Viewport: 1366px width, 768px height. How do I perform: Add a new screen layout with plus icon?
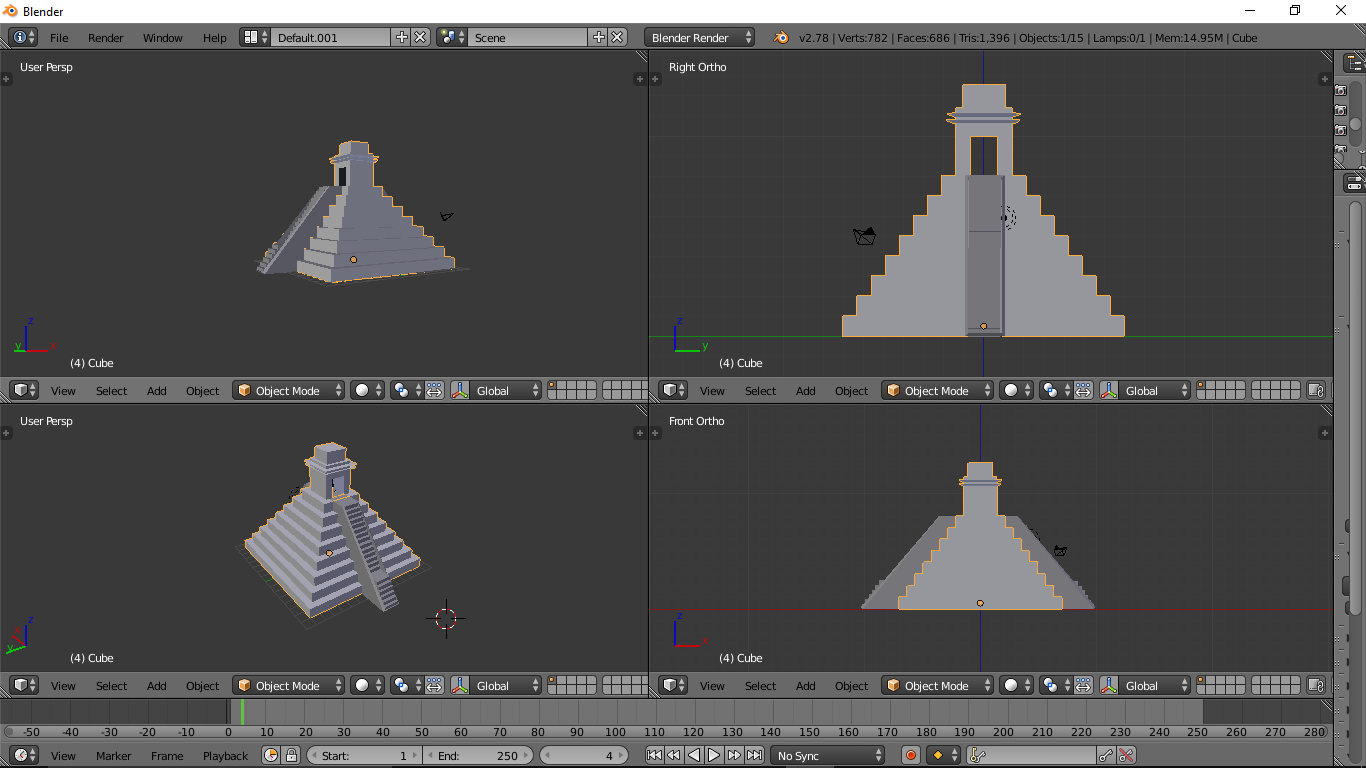tap(402, 38)
